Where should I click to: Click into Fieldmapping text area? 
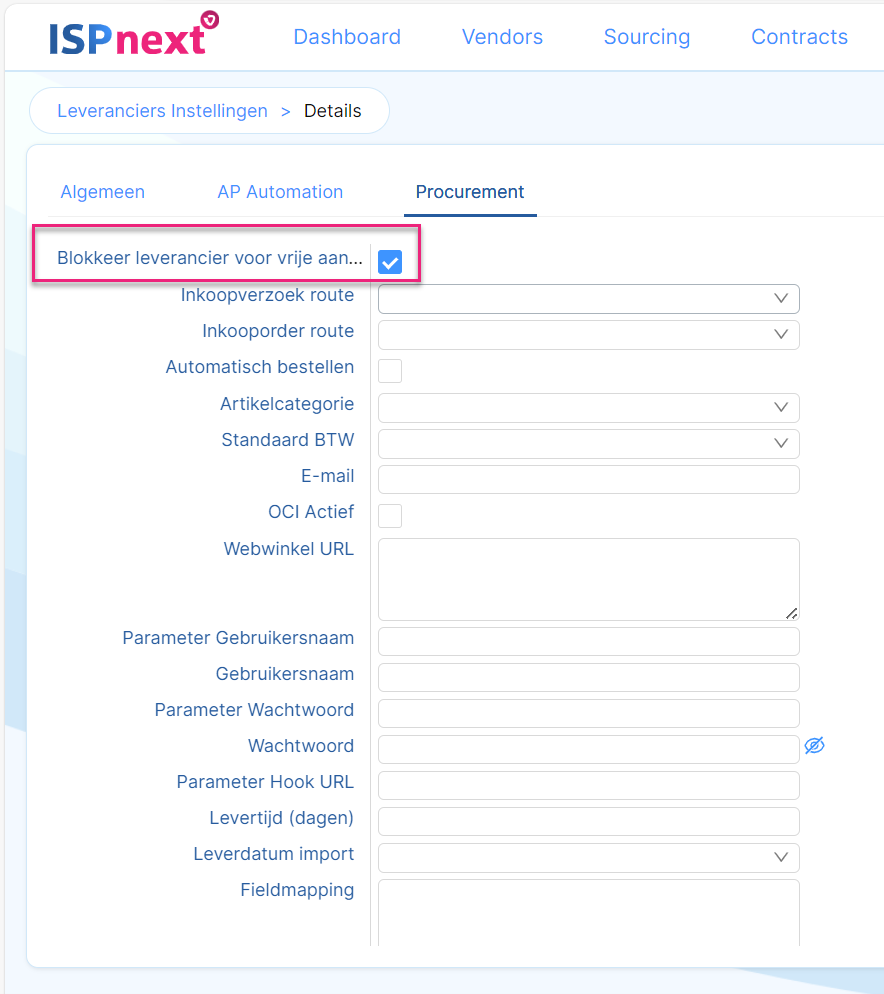point(588,913)
